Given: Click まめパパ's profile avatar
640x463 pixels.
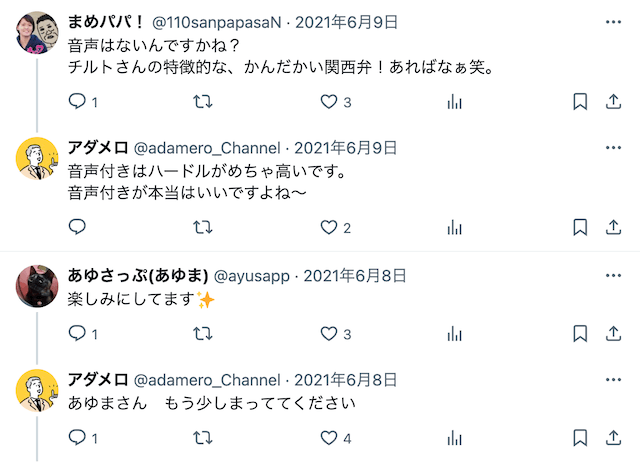Looking at the screenshot, I should 38,33.
